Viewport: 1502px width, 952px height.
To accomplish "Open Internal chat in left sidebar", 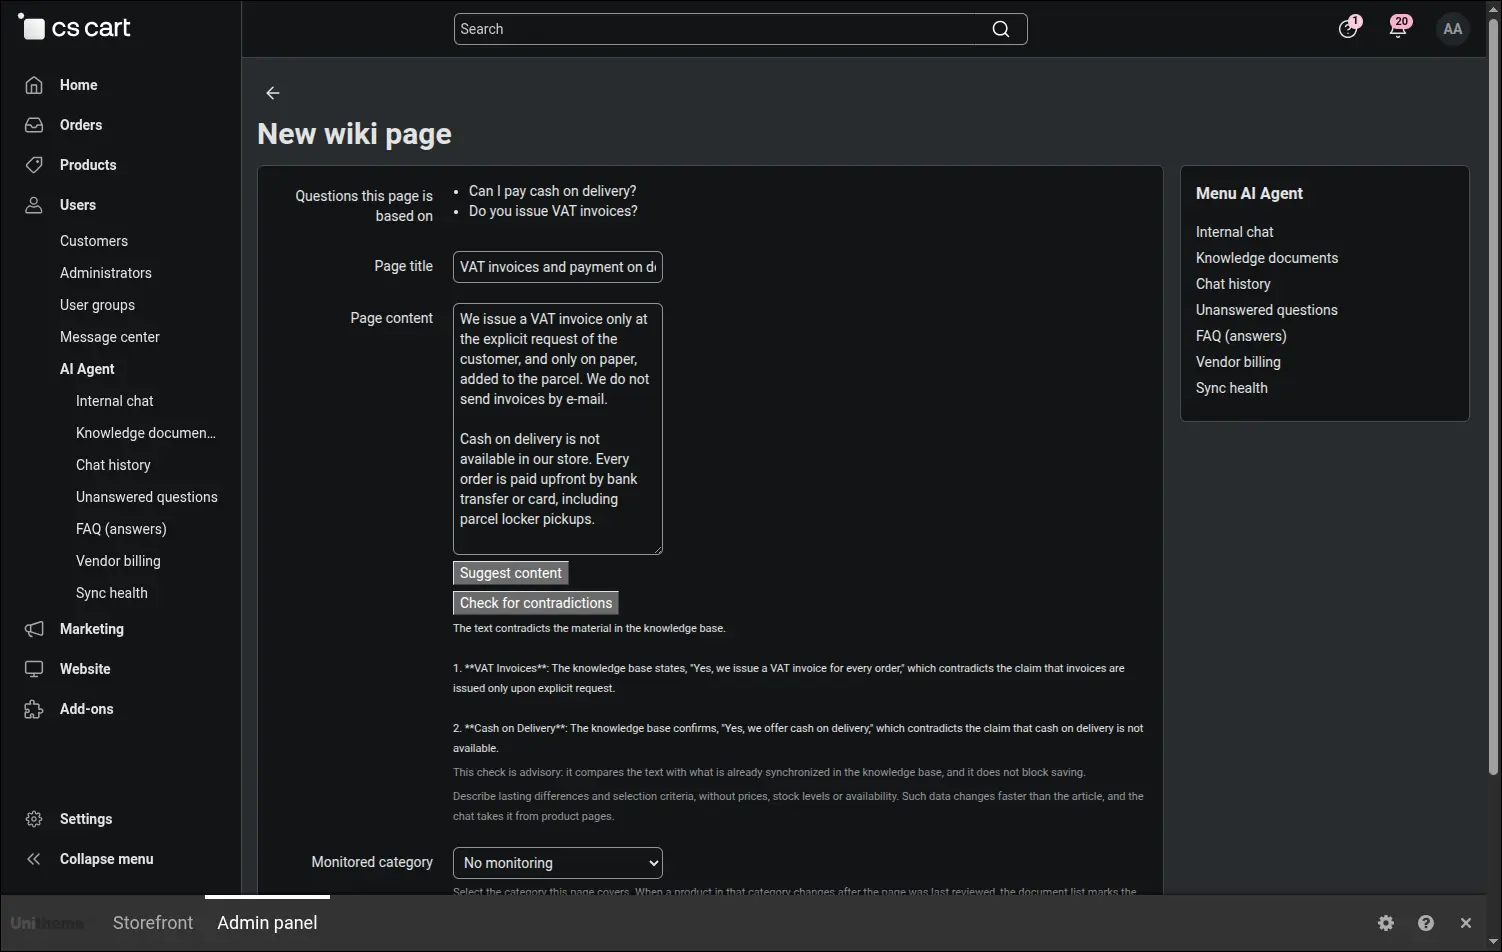I will coord(115,401).
